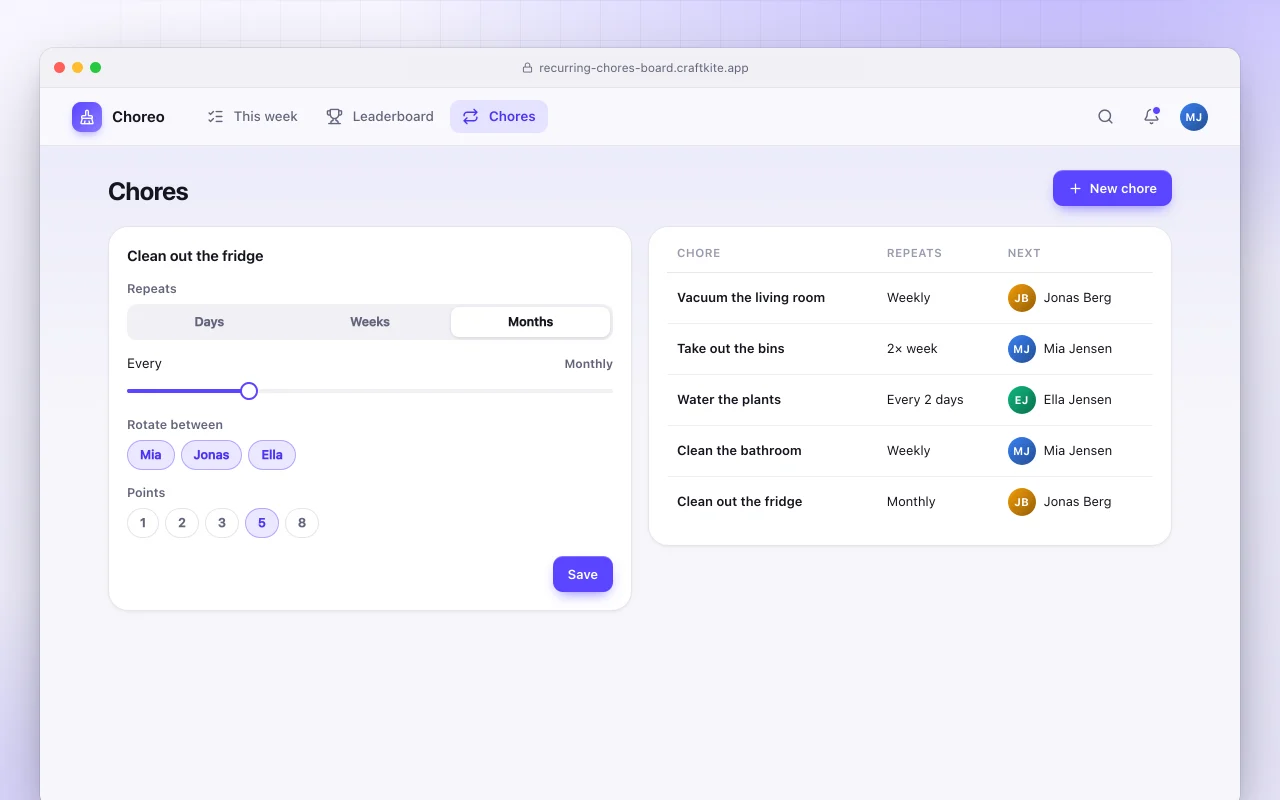Open notifications bell icon
1280x800 pixels.
tap(1151, 117)
